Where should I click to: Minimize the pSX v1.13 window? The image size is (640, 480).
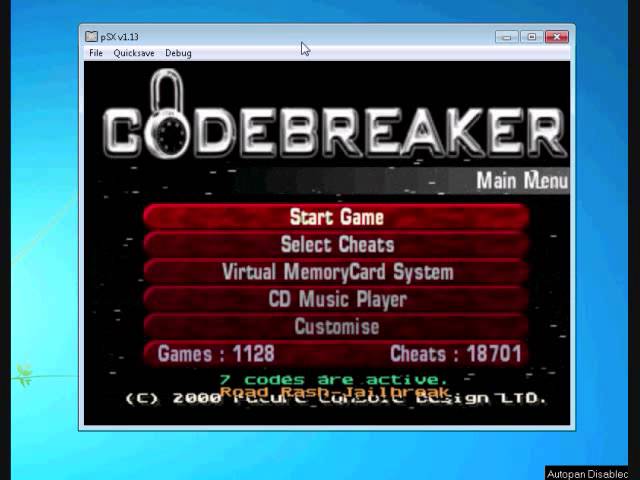click(x=507, y=37)
